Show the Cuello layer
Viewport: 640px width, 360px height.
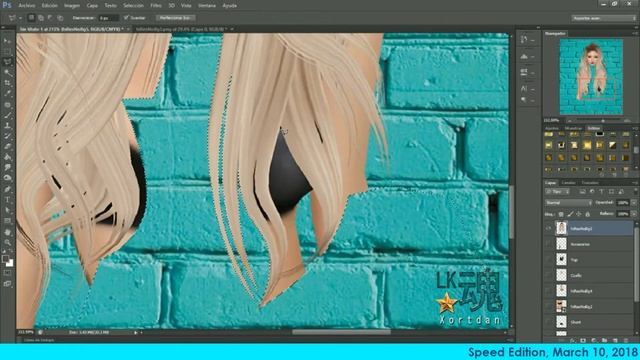549,275
